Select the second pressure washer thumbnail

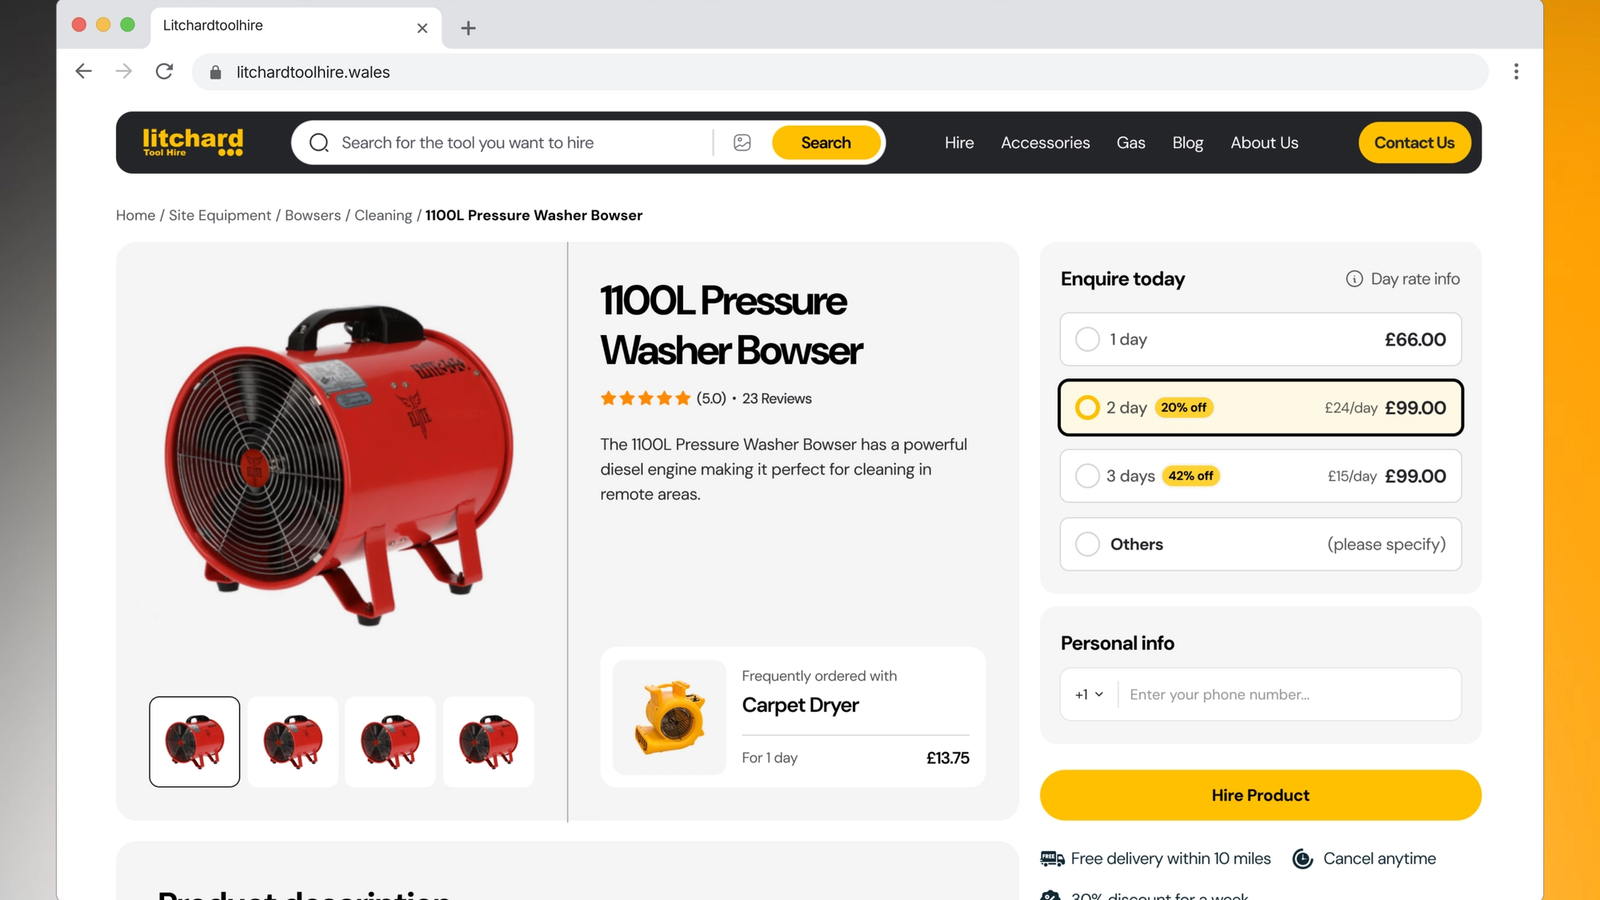click(x=292, y=741)
